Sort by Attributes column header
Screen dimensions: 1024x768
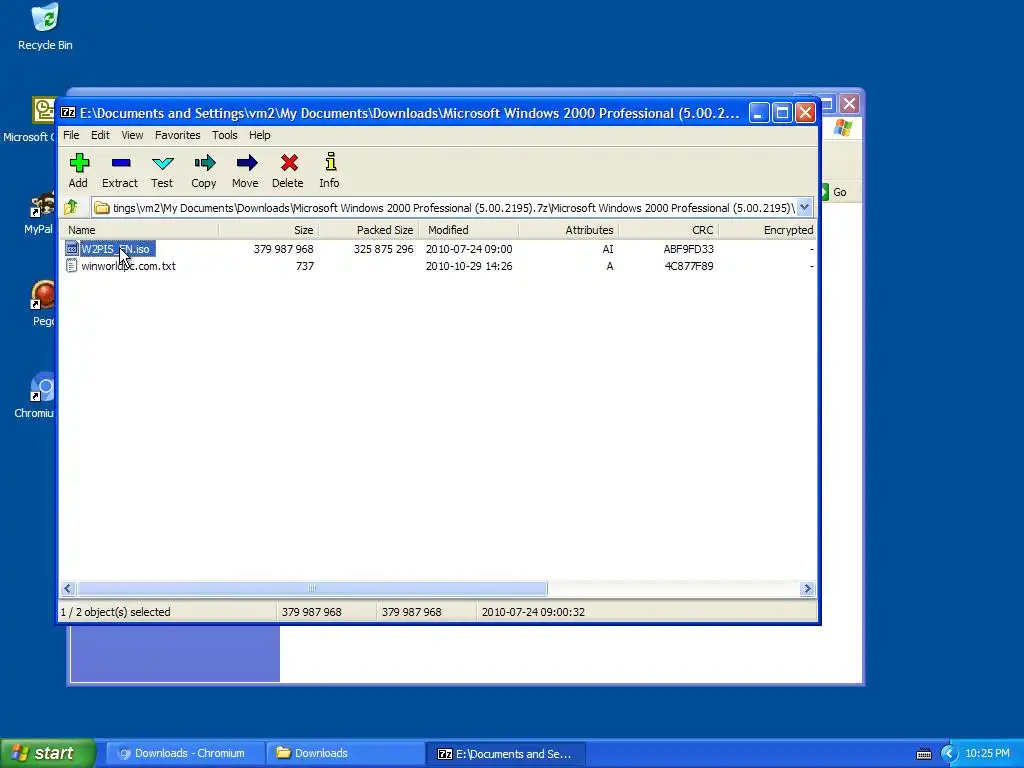pos(569,230)
